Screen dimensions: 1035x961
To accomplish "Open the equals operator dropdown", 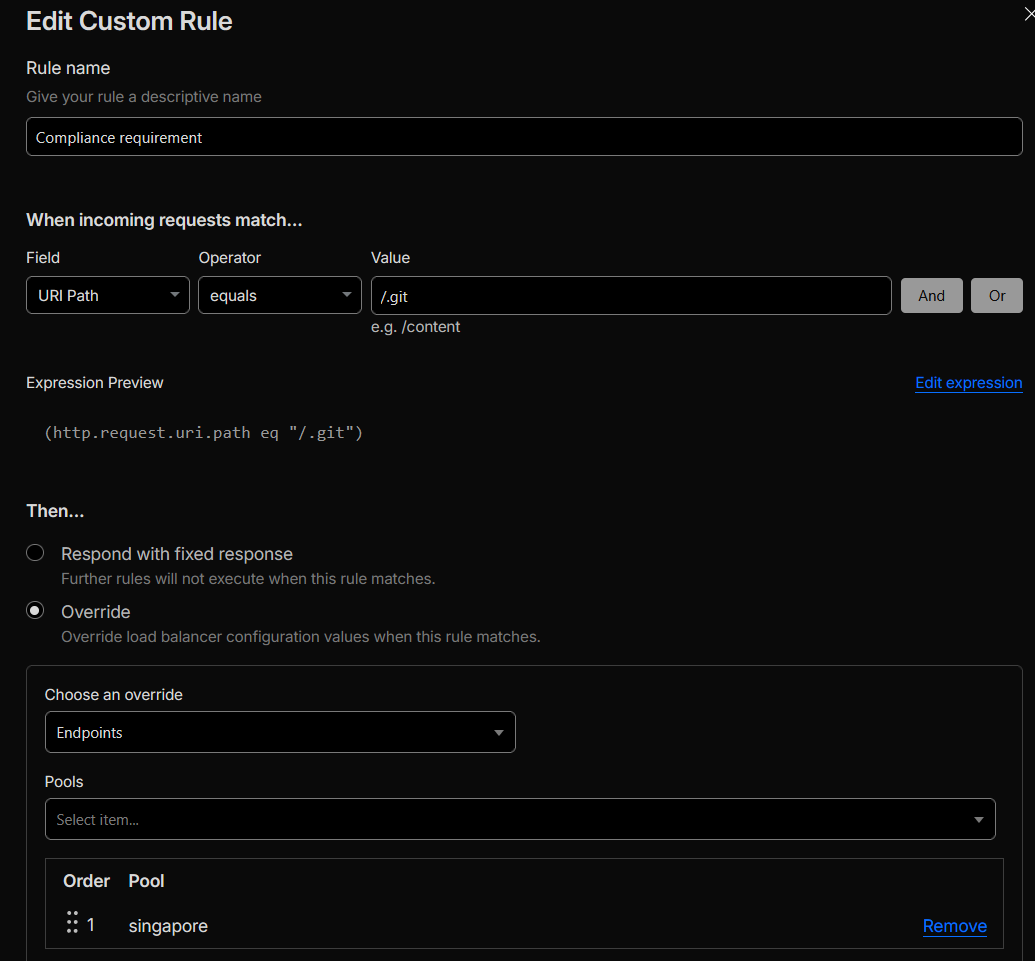I will tap(279, 295).
